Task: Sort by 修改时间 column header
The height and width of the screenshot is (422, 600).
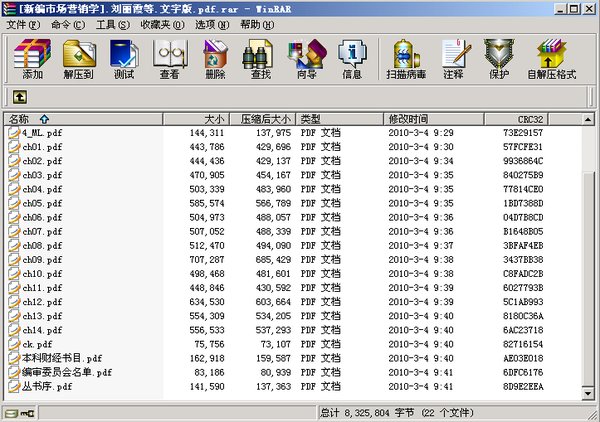Action: pos(409,119)
